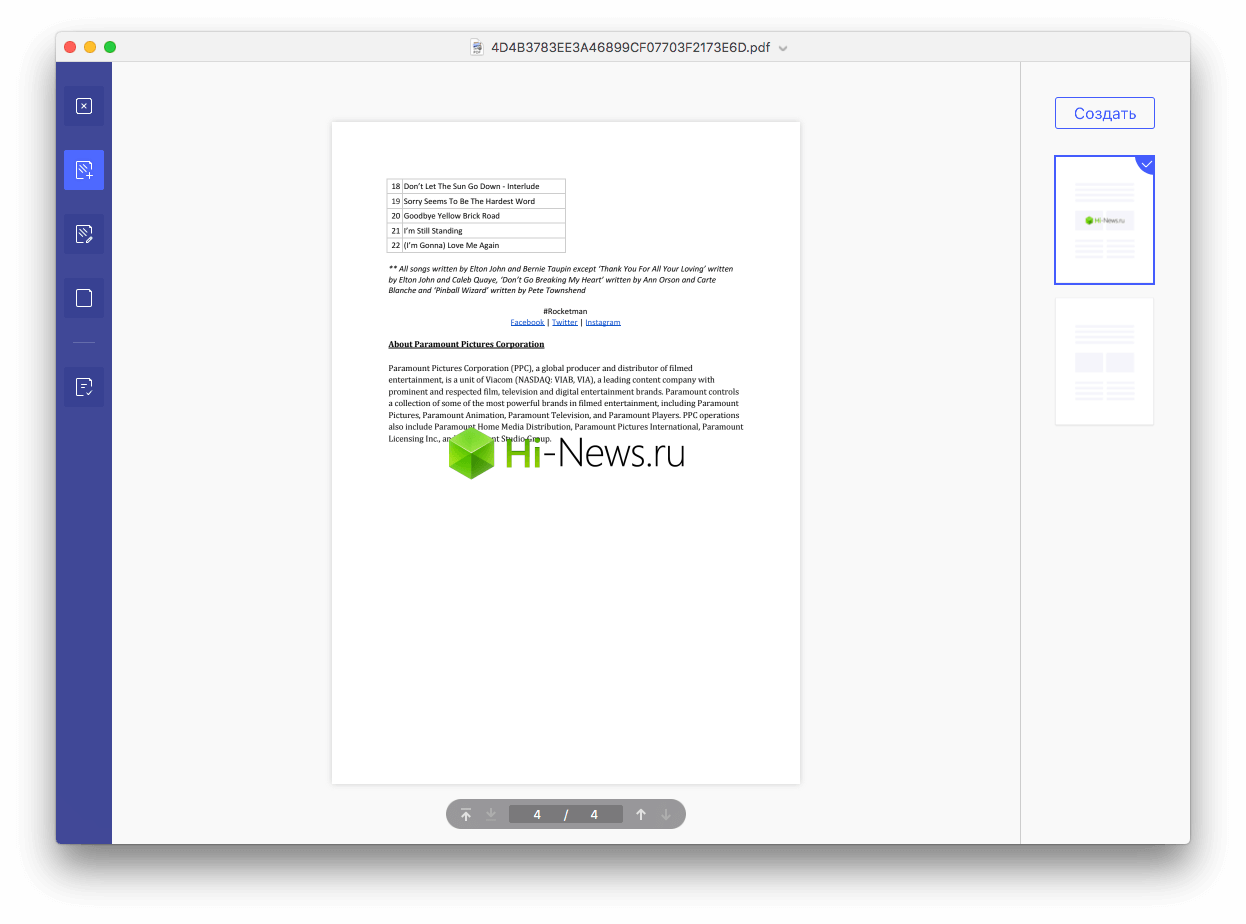Jump to the first page using the top-arrow icon
The image size is (1246, 924).
point(466,814)
